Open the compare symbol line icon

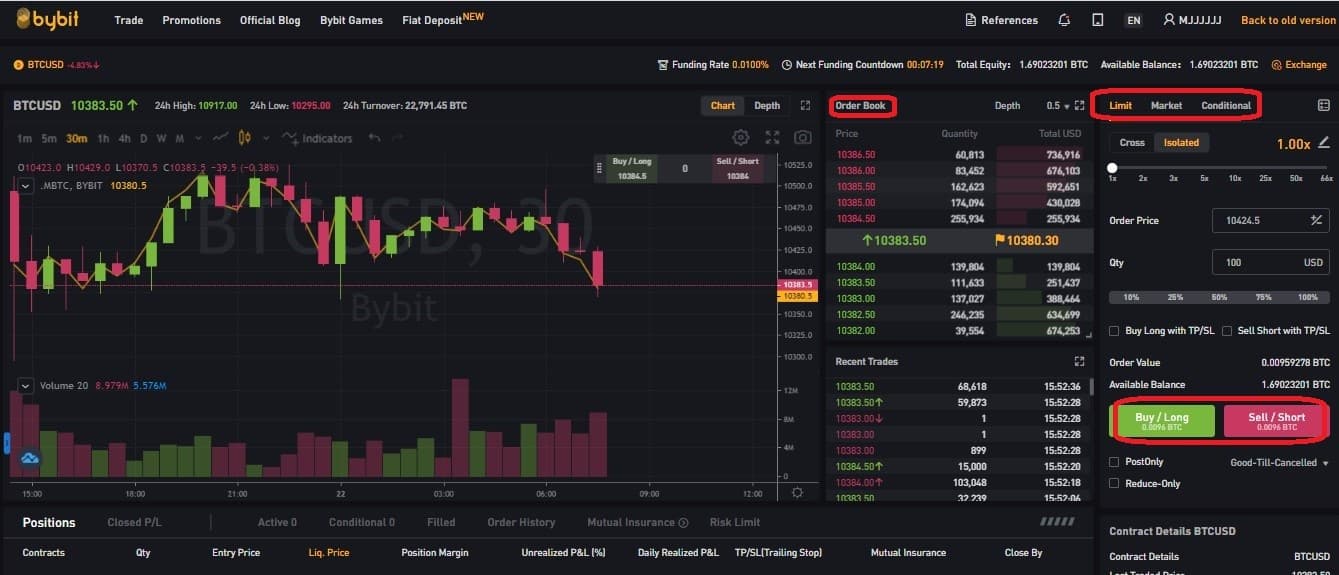(220, 138)
